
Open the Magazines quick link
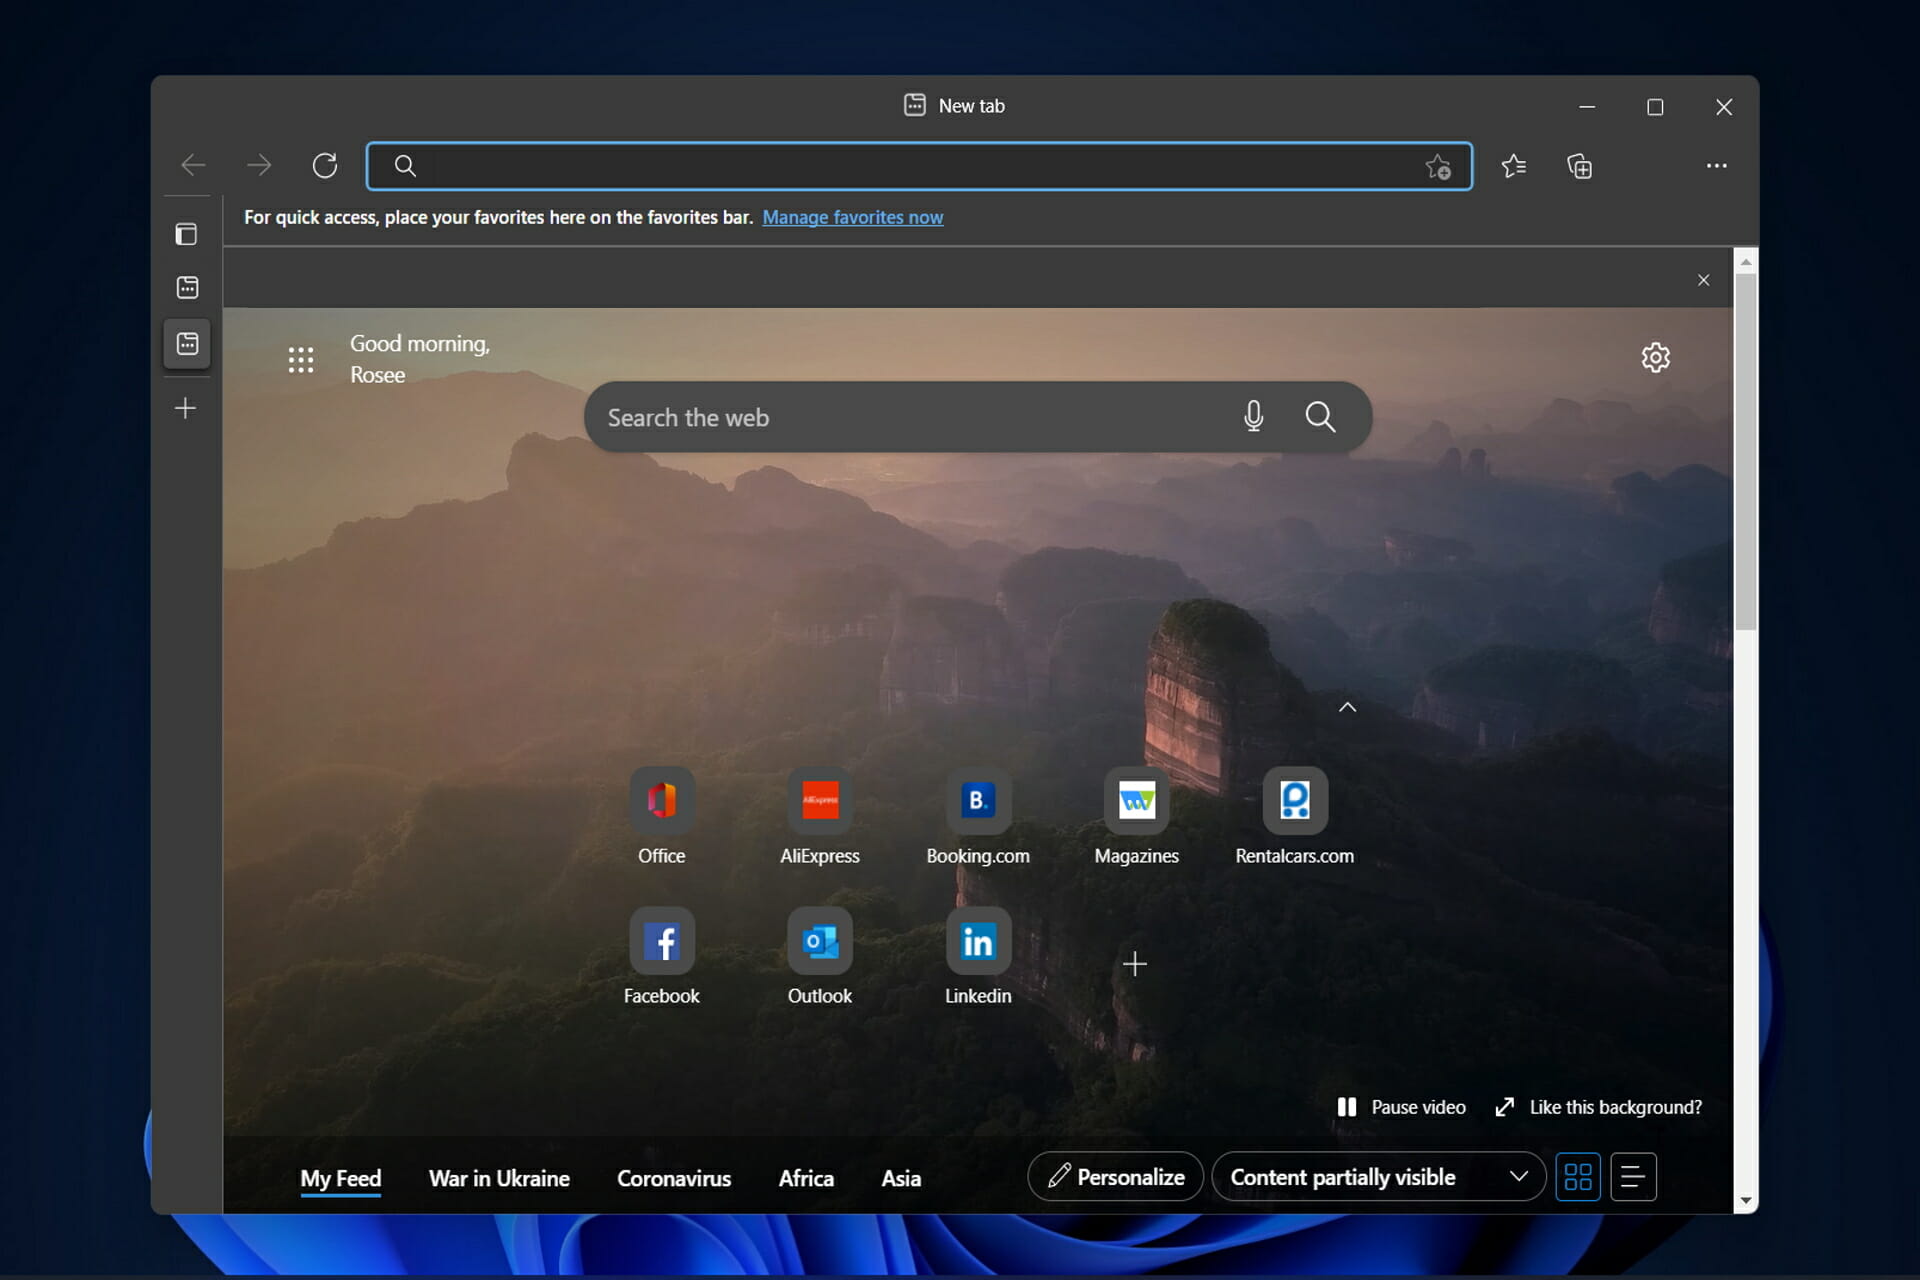(x=1137, y=817)
